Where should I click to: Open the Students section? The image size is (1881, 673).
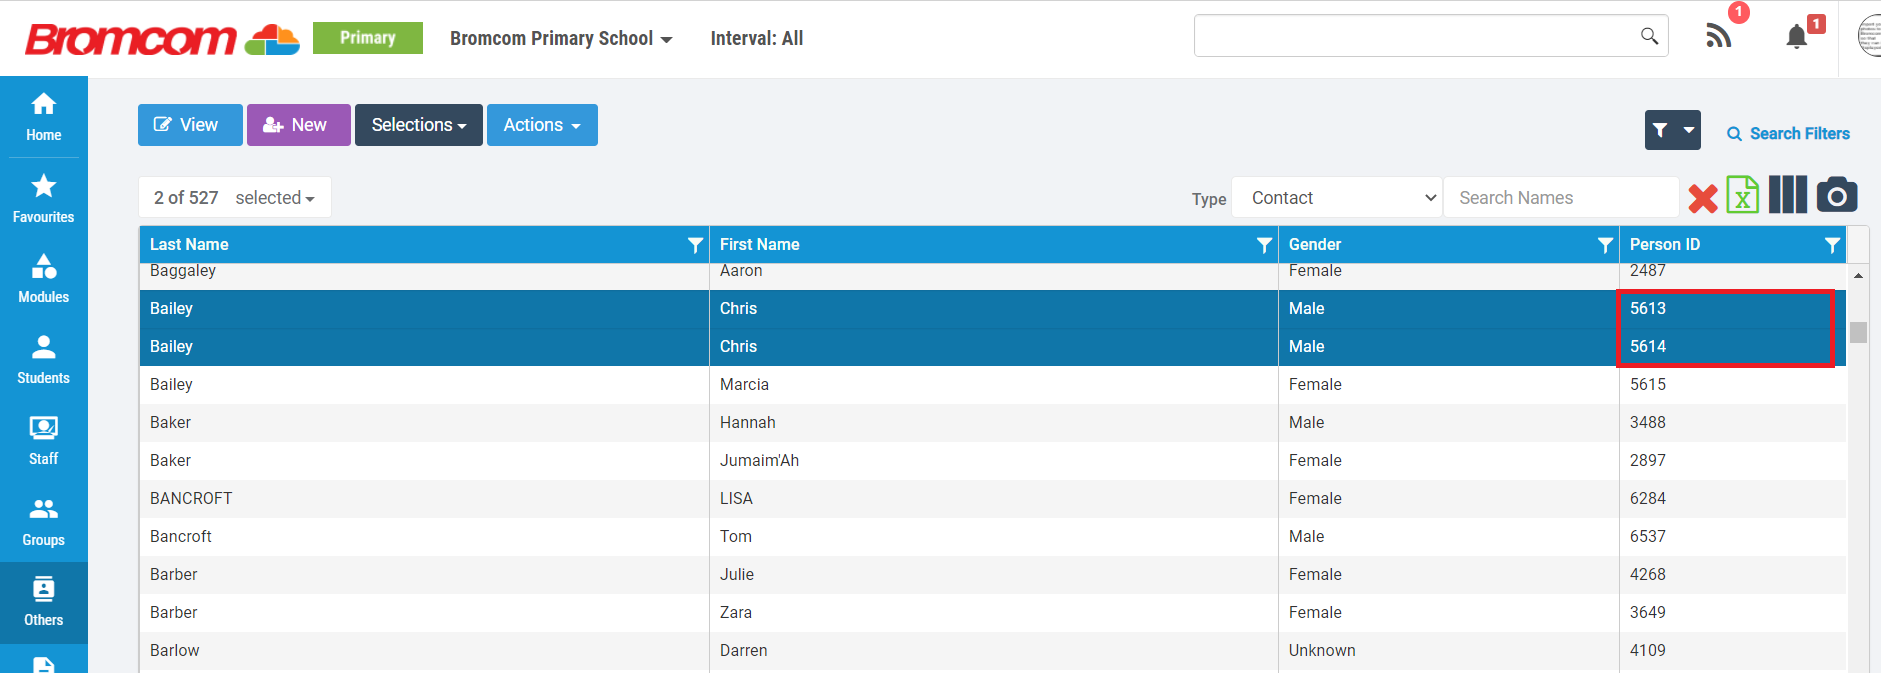pos(43,359)
